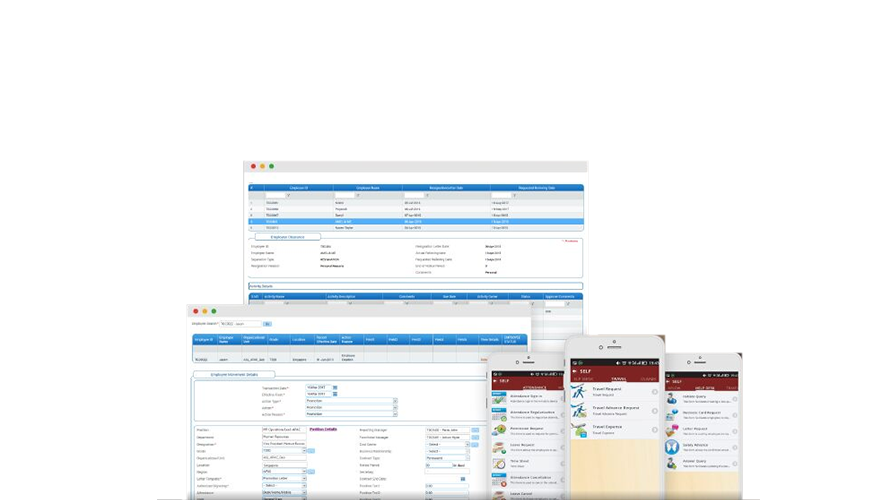
Task: Tap the Salary Advance butterfly icon
Action: 672,447
